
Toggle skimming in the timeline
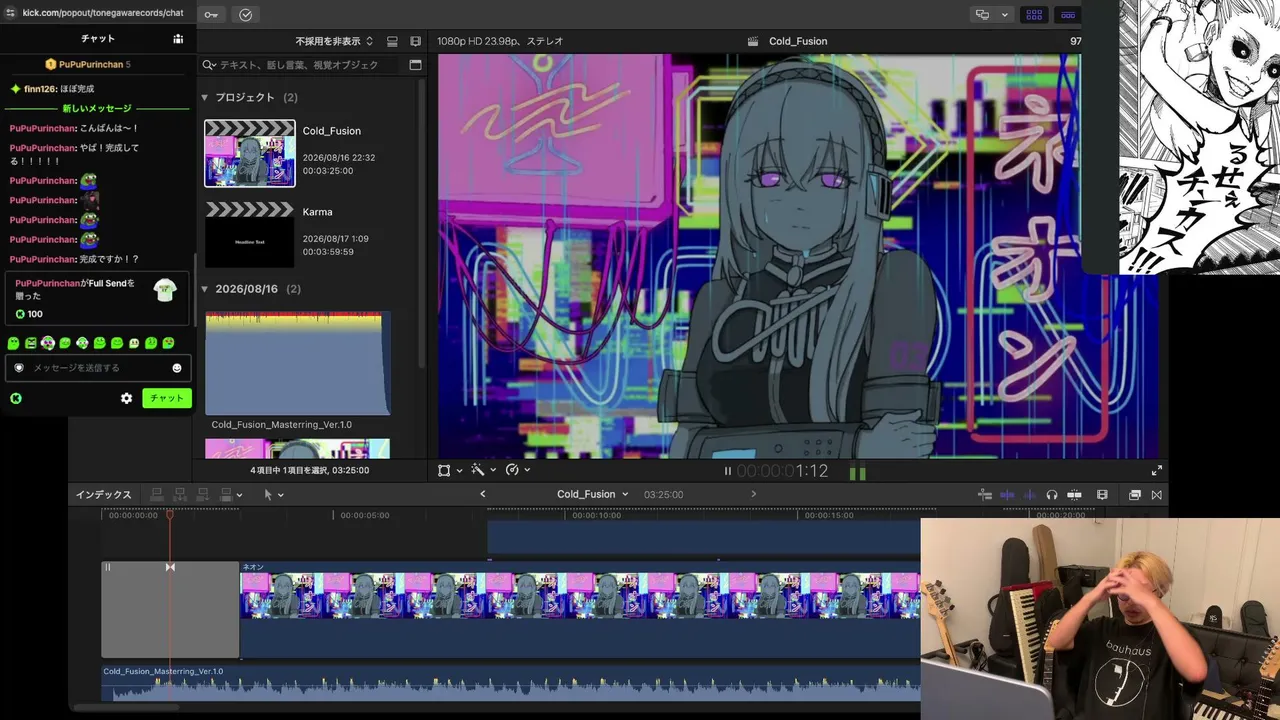pos(1007,495)
